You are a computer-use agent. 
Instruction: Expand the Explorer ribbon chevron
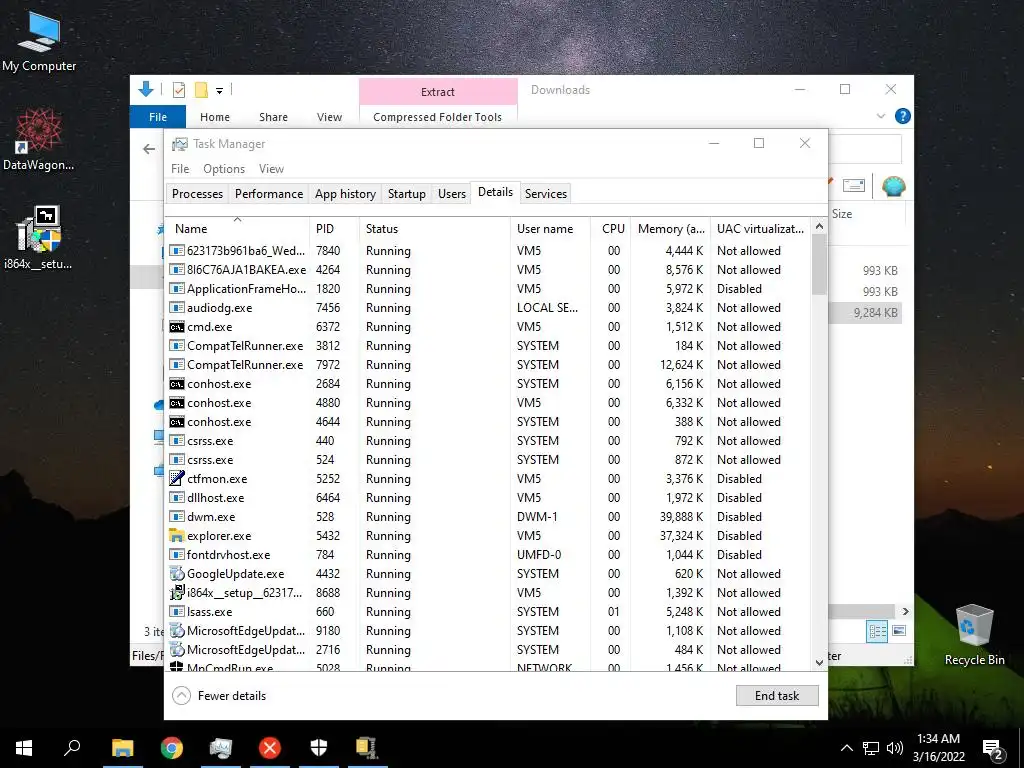pos(881,116)
